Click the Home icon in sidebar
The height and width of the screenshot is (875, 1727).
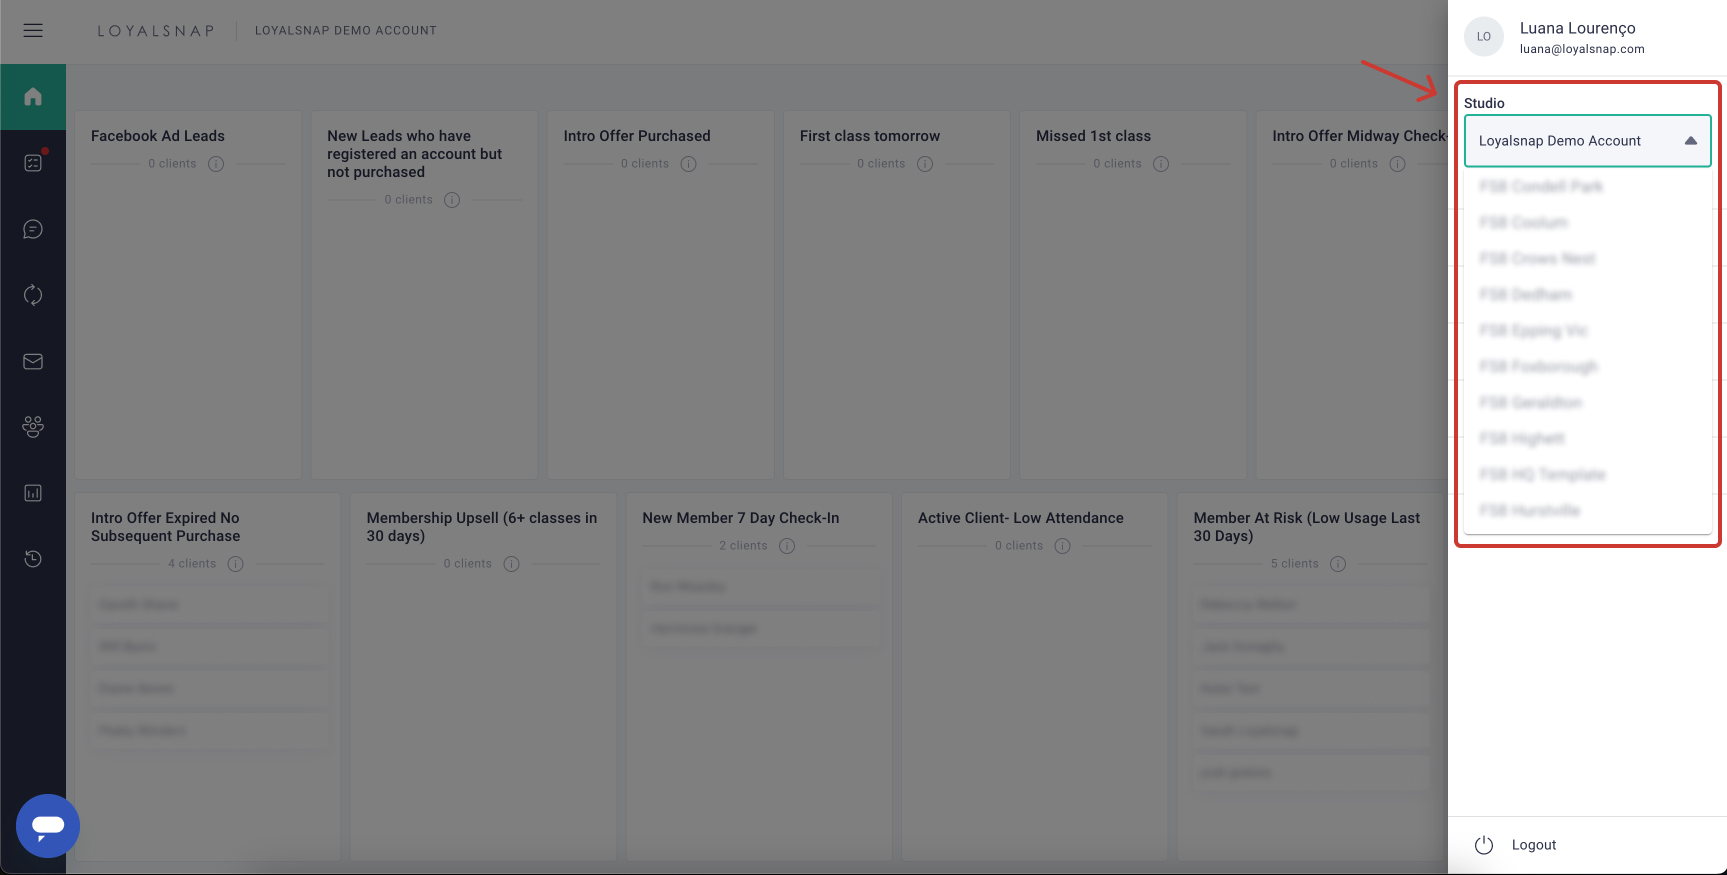coord(33,96)
